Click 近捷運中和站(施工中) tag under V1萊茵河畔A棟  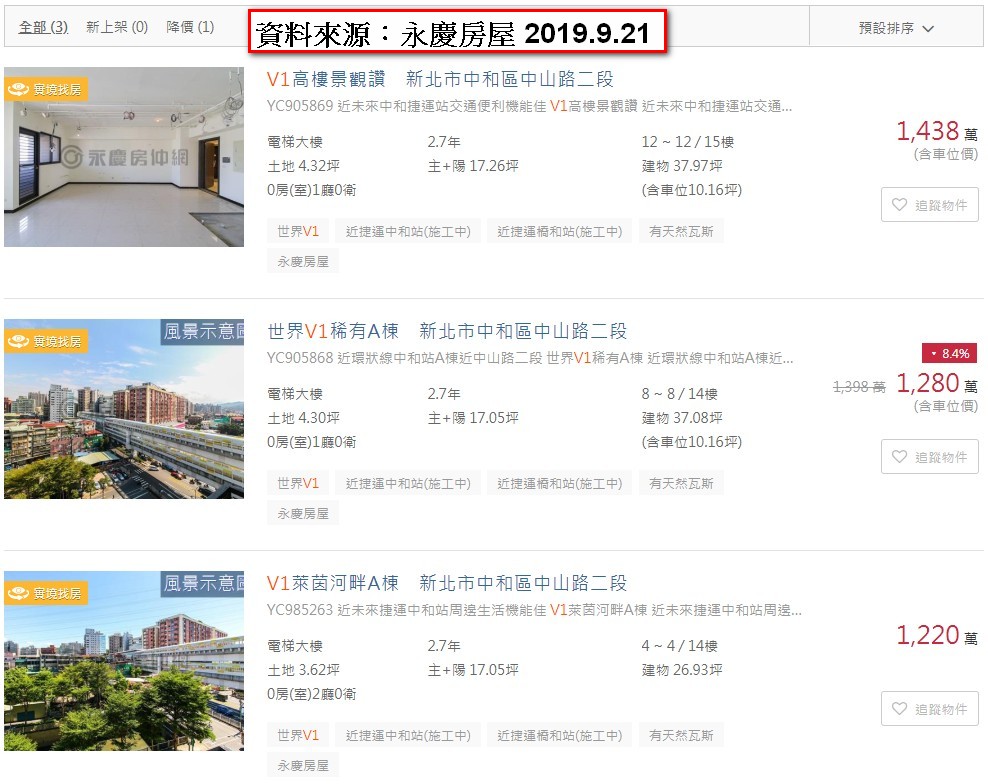(408, 735)
